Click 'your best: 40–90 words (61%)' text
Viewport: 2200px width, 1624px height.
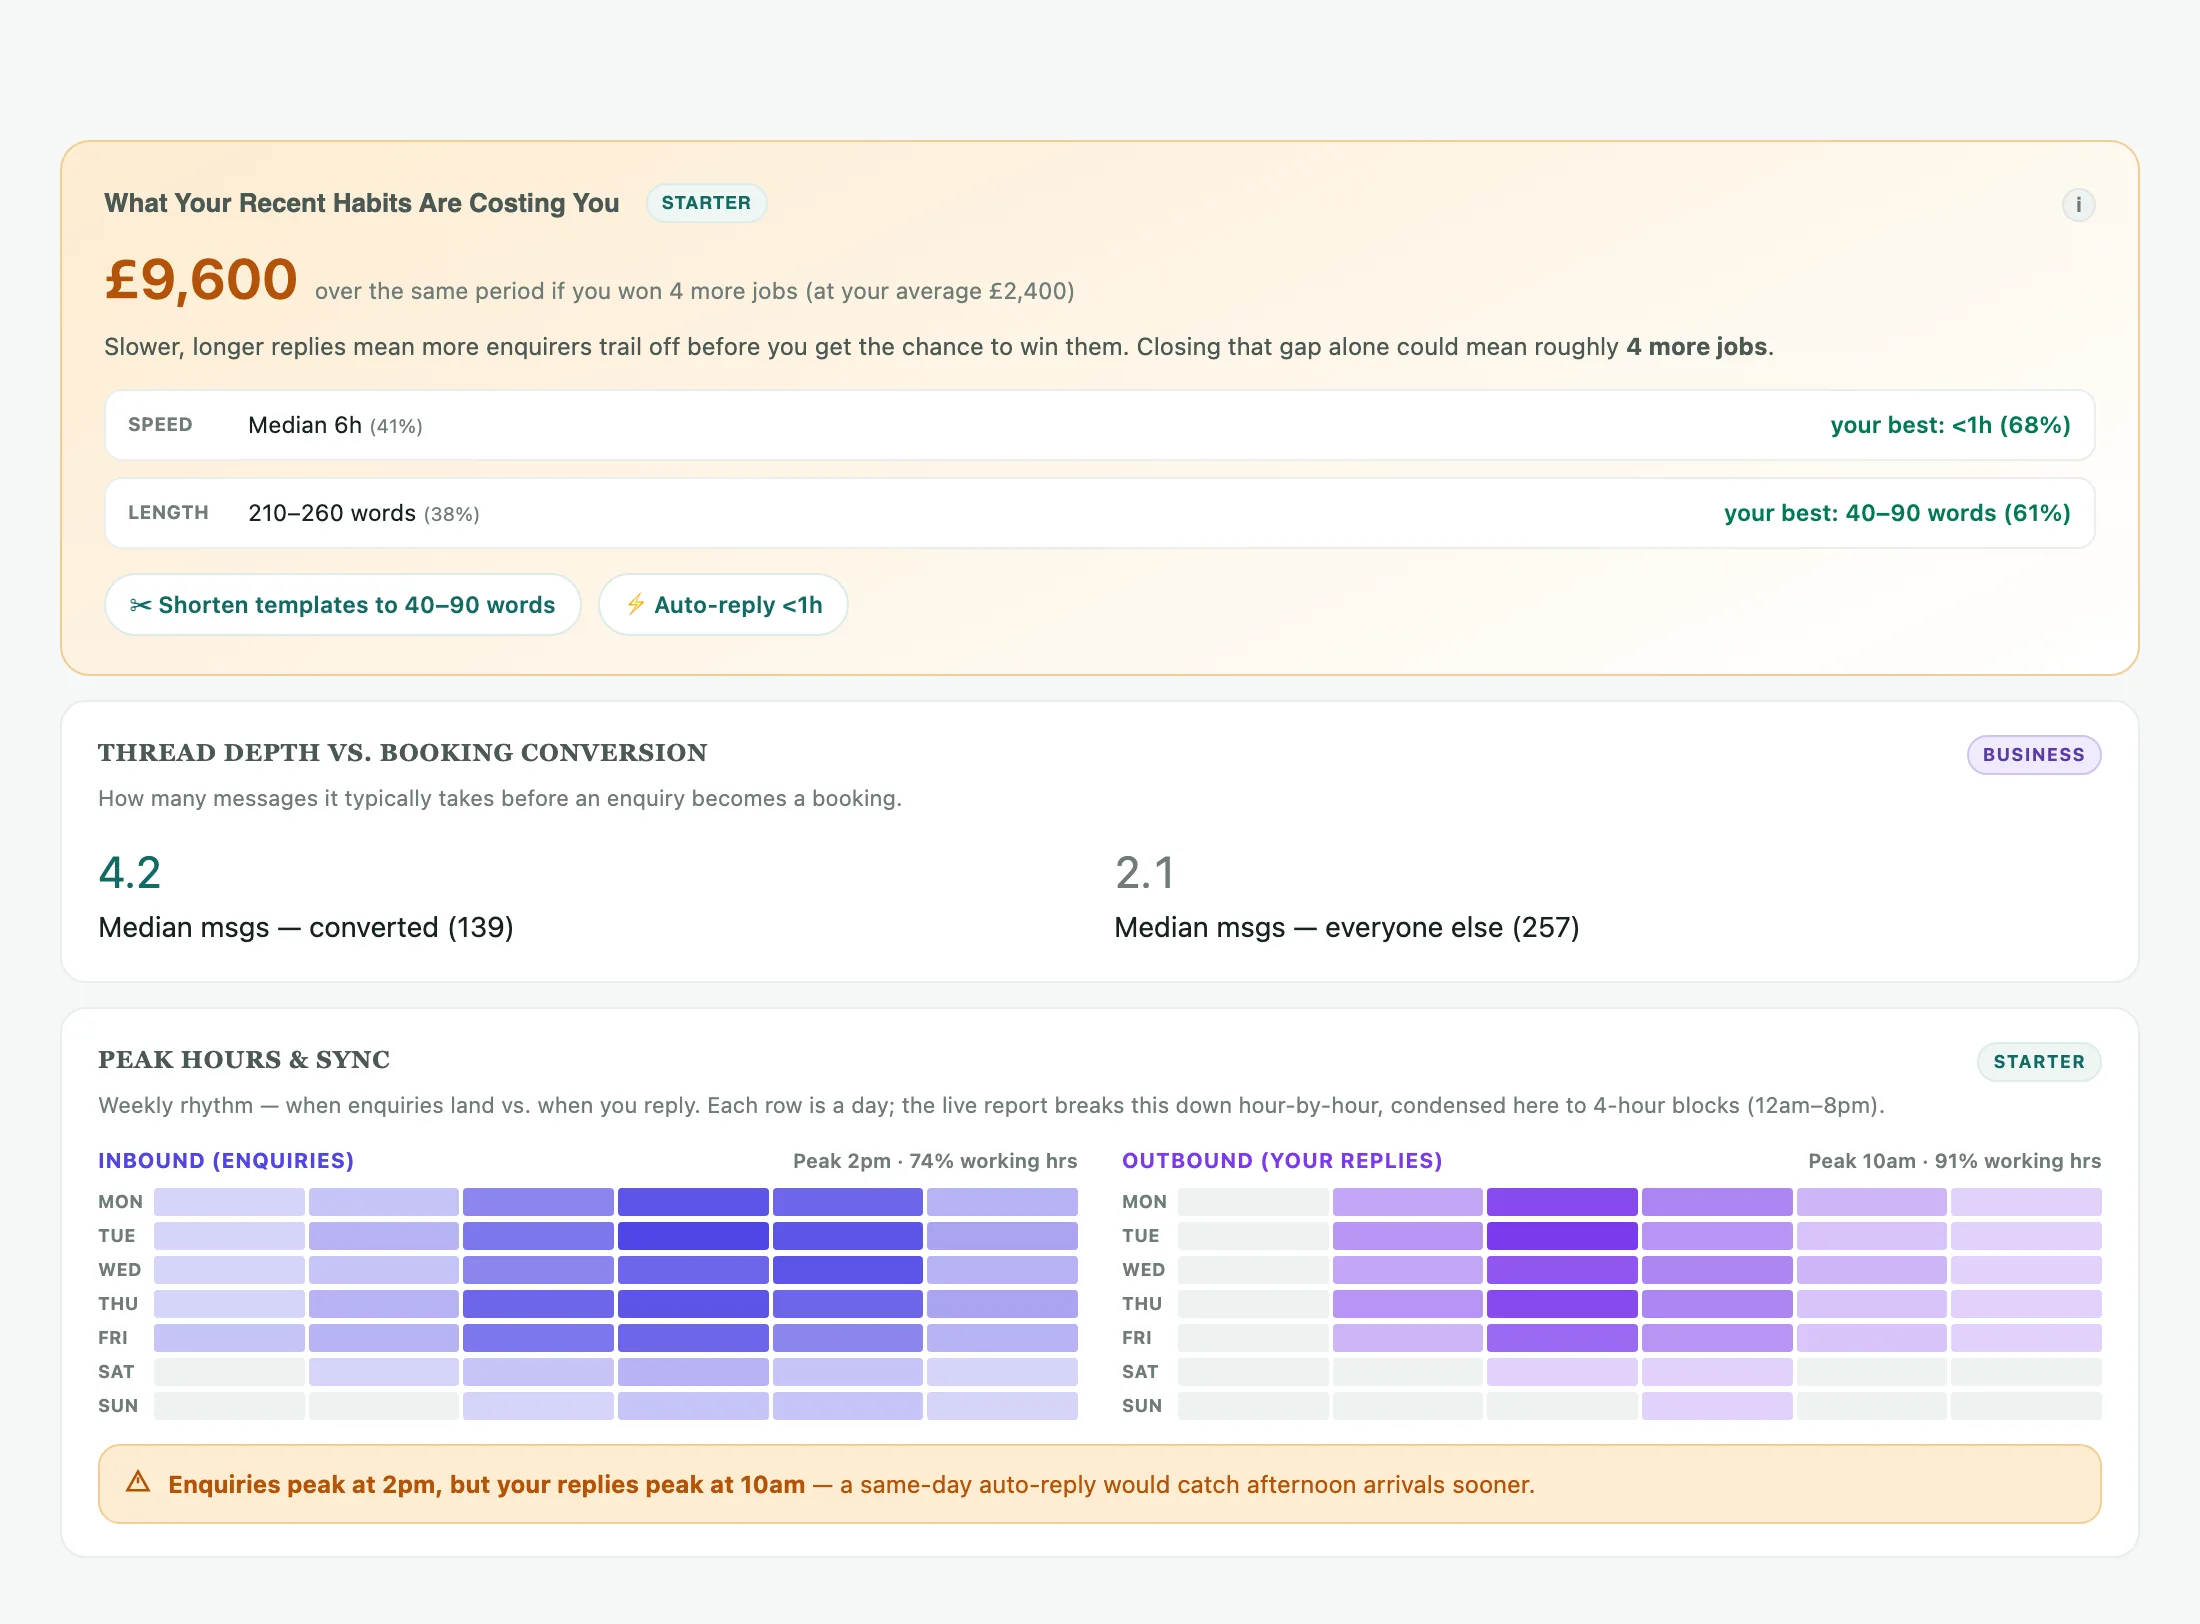1897,513
